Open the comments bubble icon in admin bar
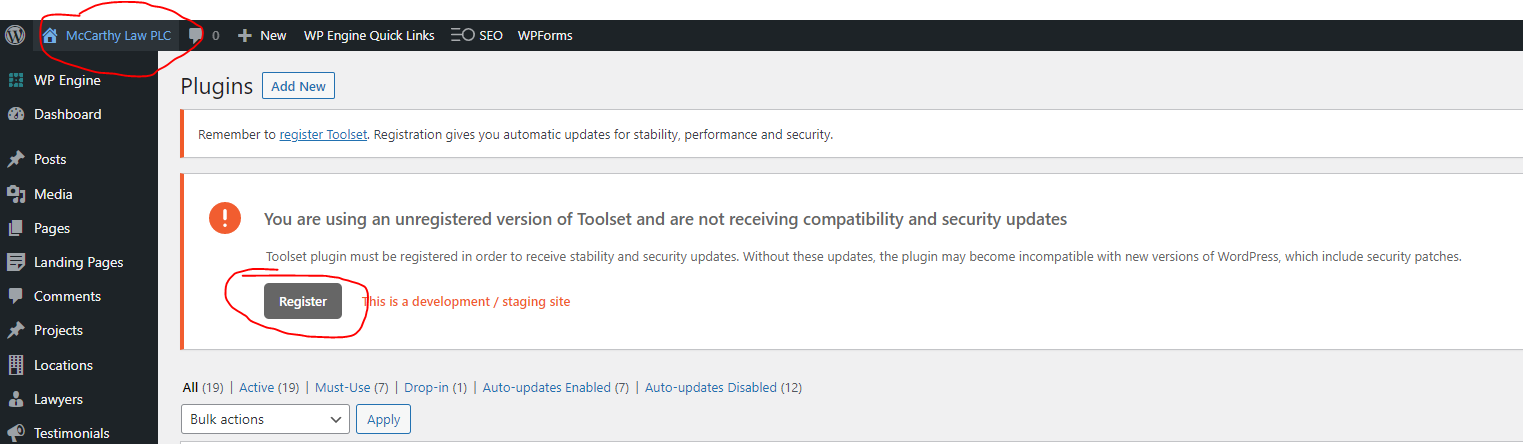This screenshot has width=1523, height=444. point(196,35)
